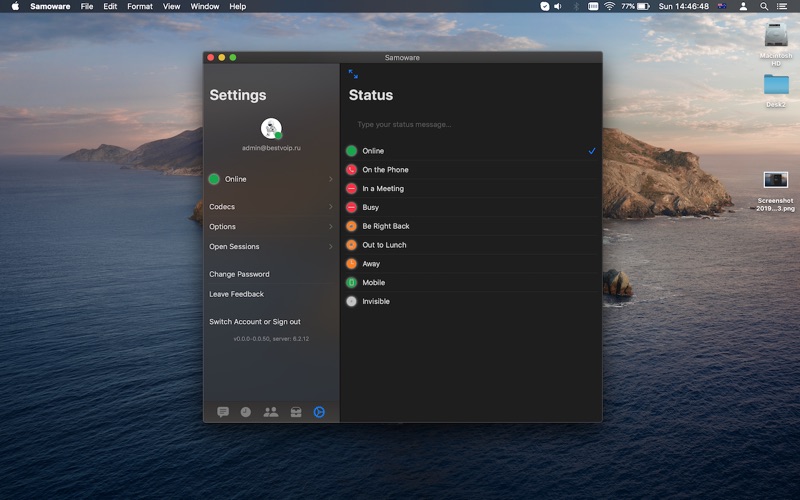The height and width of the screenshot is (500, 800).
Task: Click green status dot in Settings sidebar
Action: (x=214, y=179)
